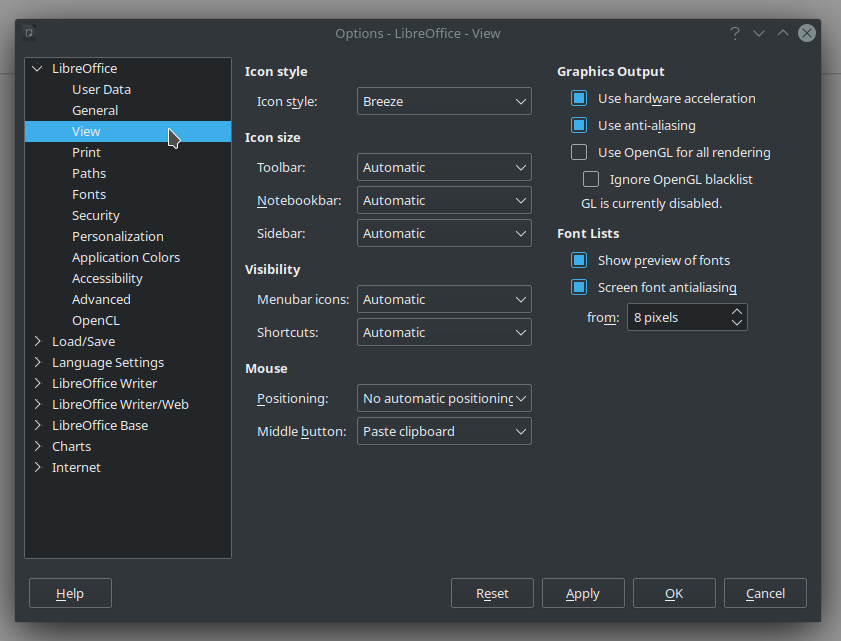
Task: Check Ignore OpenGL blacklist option
Action: tap(591, 179)
